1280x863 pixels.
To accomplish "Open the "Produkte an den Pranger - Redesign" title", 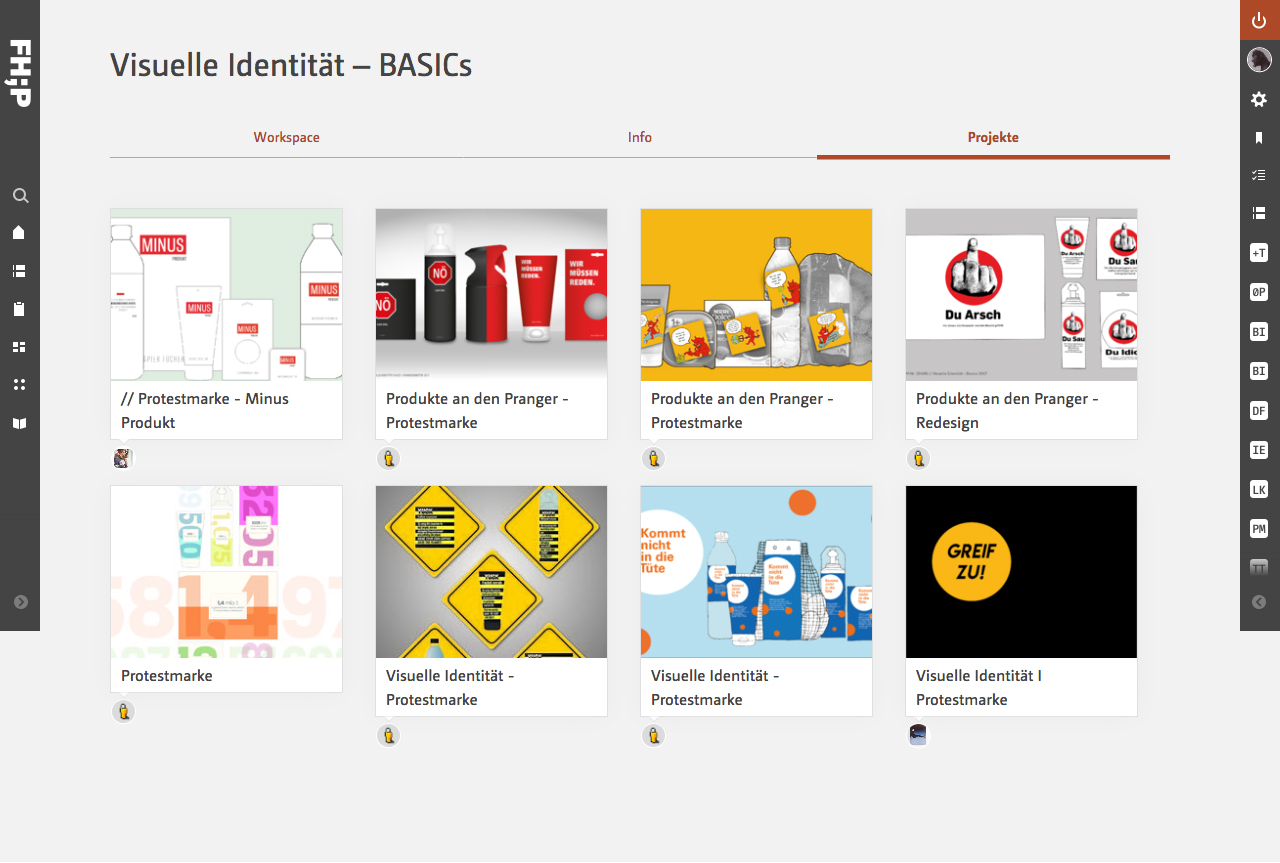I will click(1007, 410).
